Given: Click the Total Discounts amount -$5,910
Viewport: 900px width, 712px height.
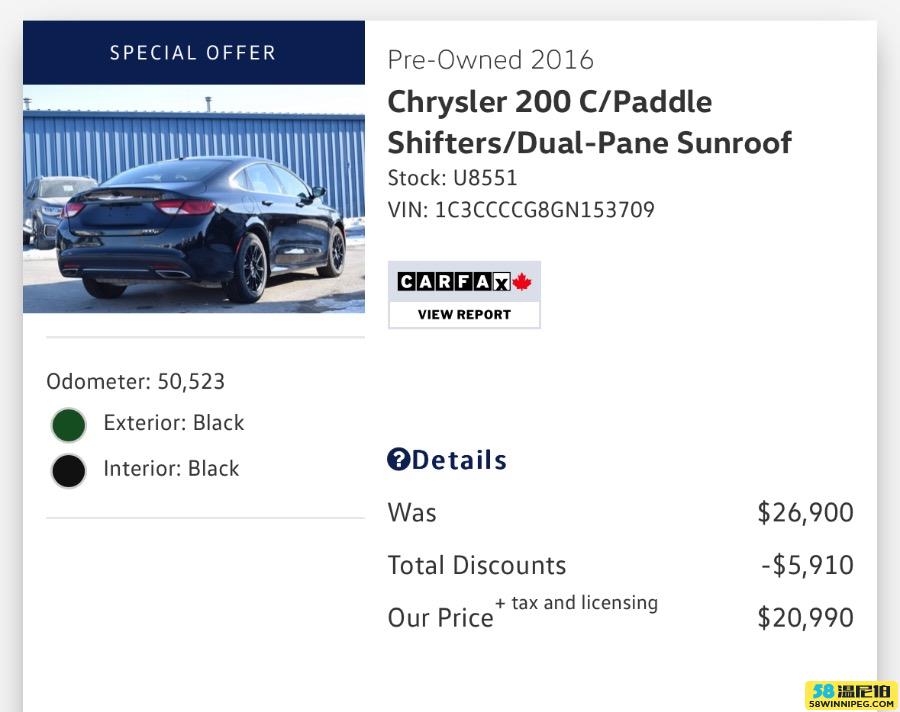Looking at the screenshot, I should coord(808,565).
